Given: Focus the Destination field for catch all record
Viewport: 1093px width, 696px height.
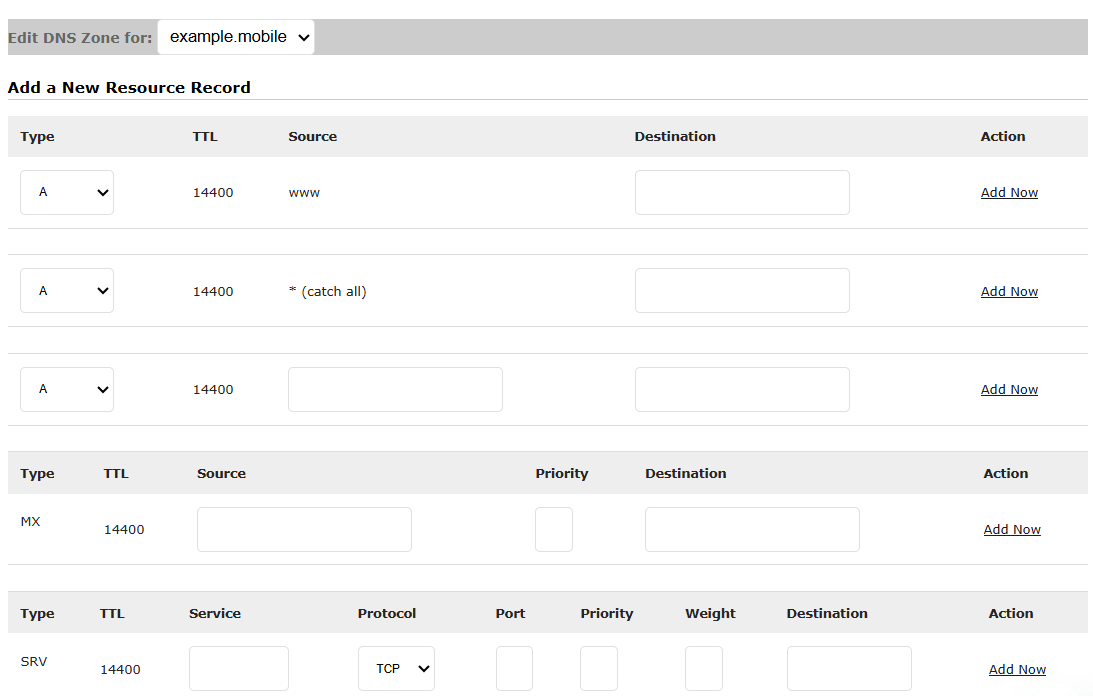Looking at the screenshot, I should [742, 291].
